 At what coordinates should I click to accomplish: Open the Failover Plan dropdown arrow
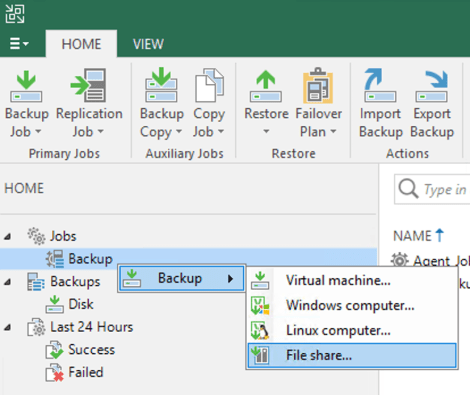tap(333, 132)
